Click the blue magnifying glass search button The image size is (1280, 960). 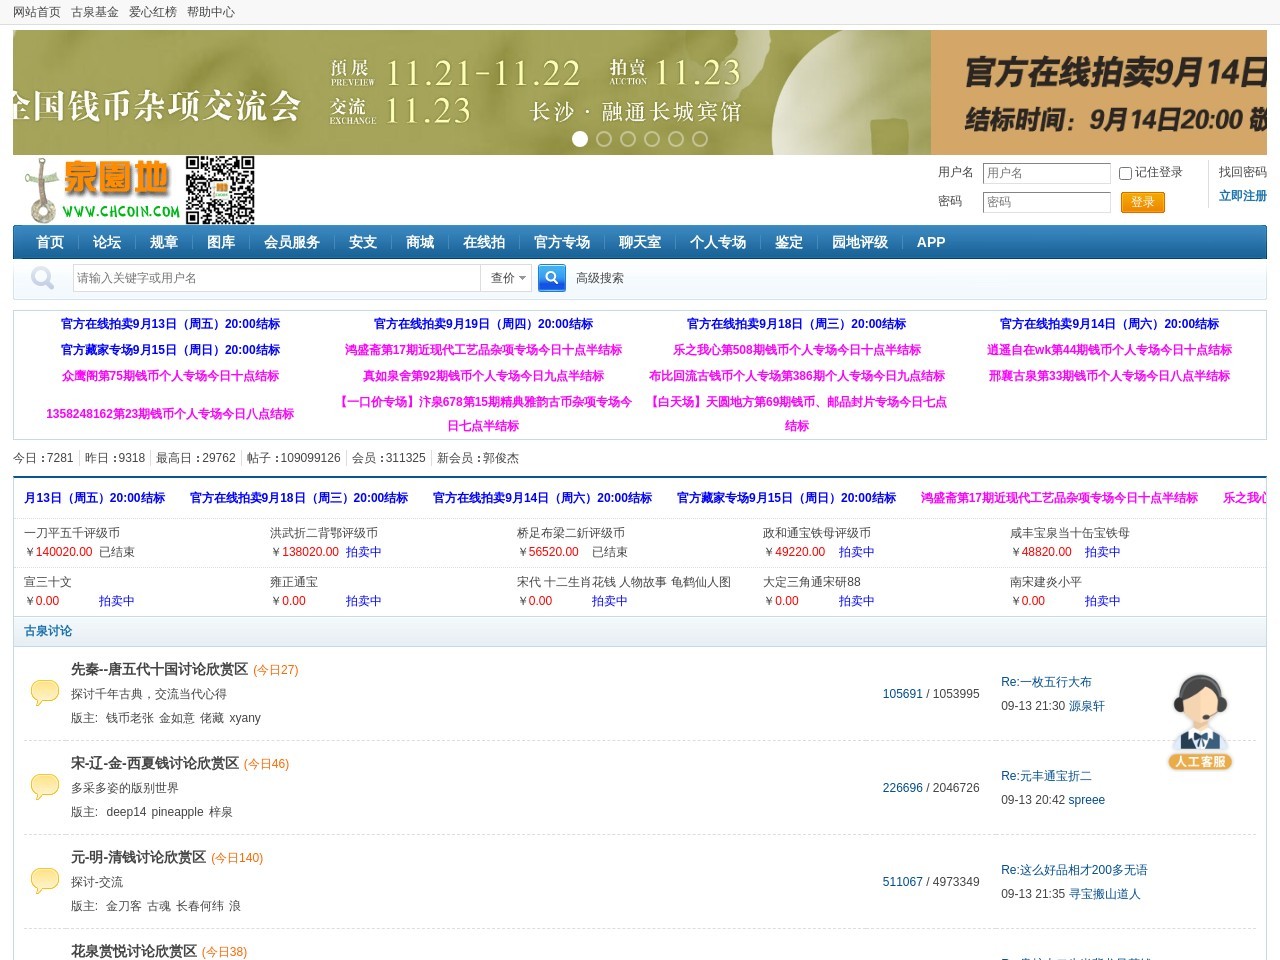551,278
